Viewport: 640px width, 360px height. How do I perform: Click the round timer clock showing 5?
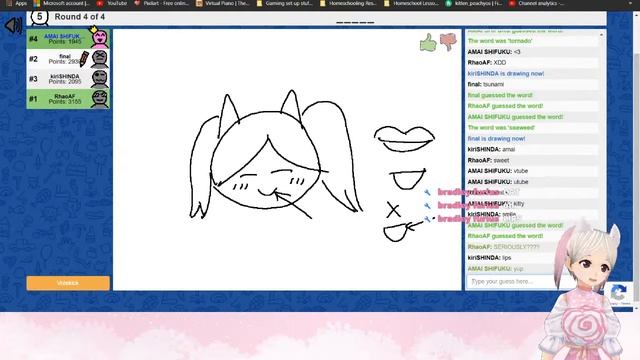coord(40,17)
